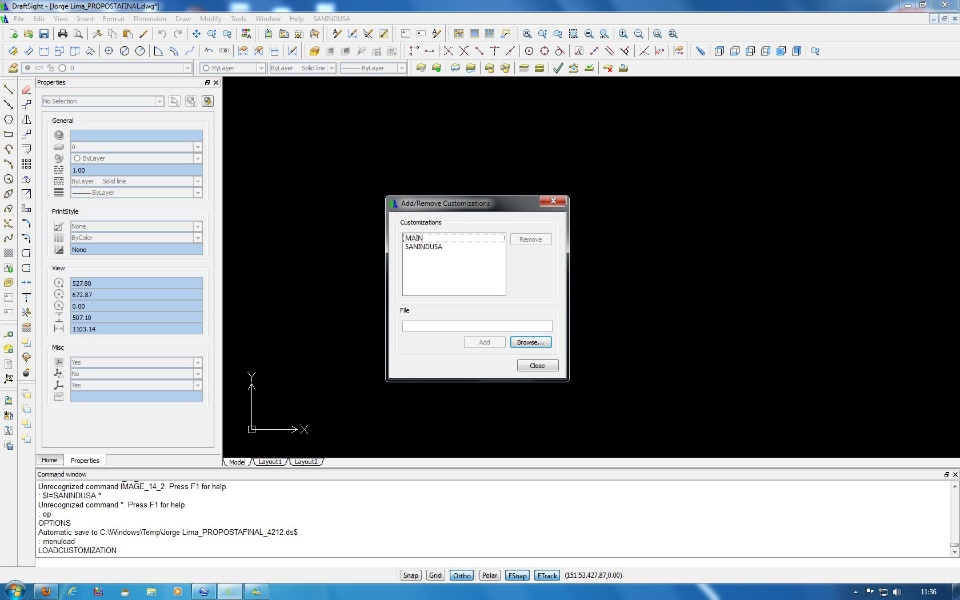Toggle ESnap in the status bar
960x600 pixels.
click(x=517, y=576)
